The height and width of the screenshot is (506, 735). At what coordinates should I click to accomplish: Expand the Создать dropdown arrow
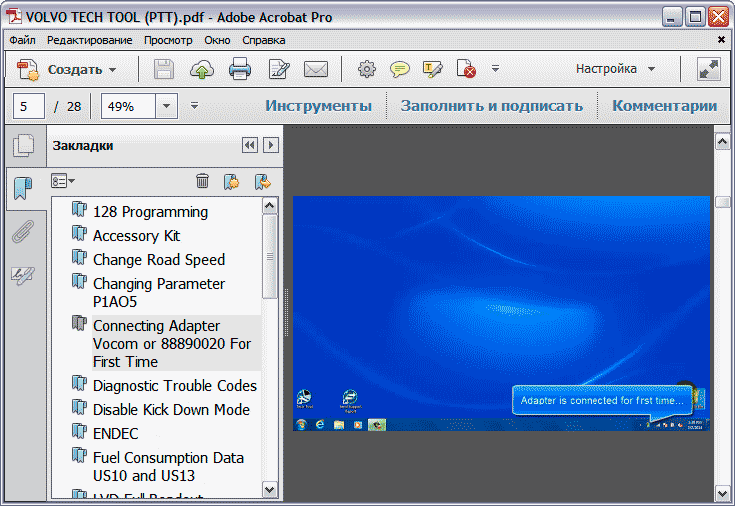tap(112, 70)
